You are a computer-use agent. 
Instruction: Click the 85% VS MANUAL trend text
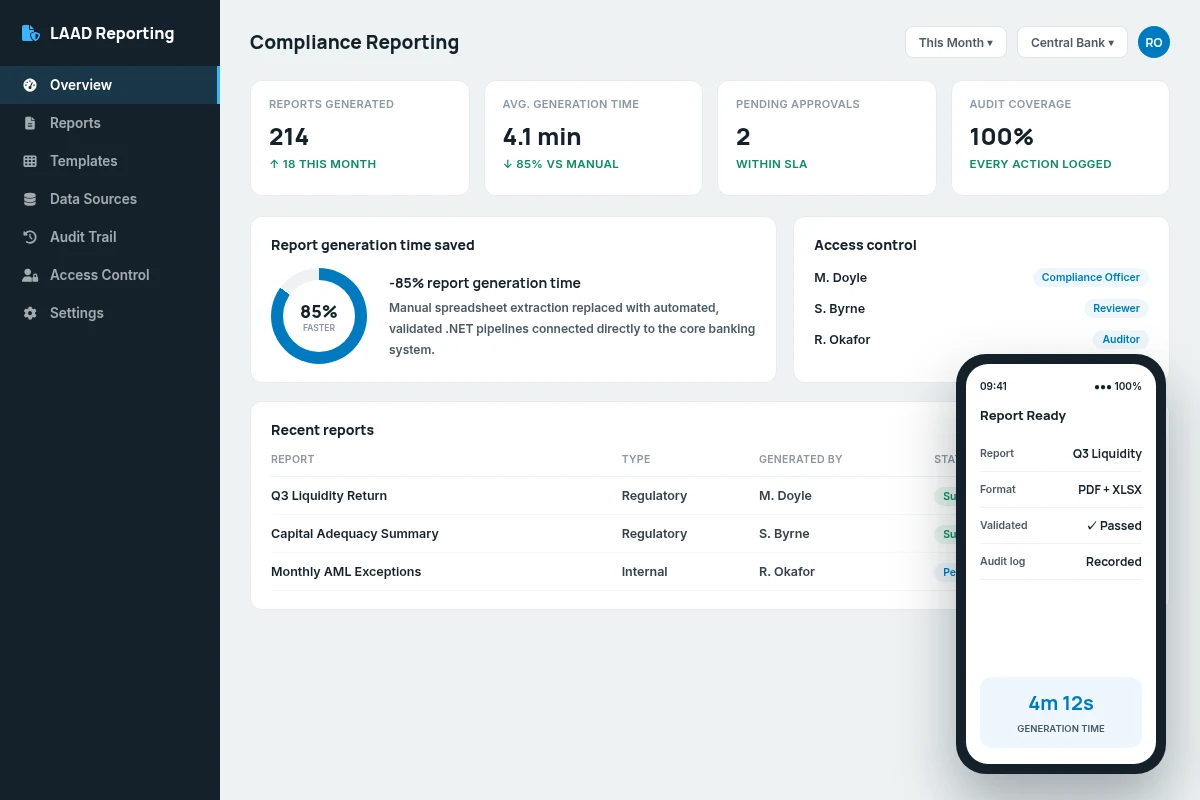561,164
